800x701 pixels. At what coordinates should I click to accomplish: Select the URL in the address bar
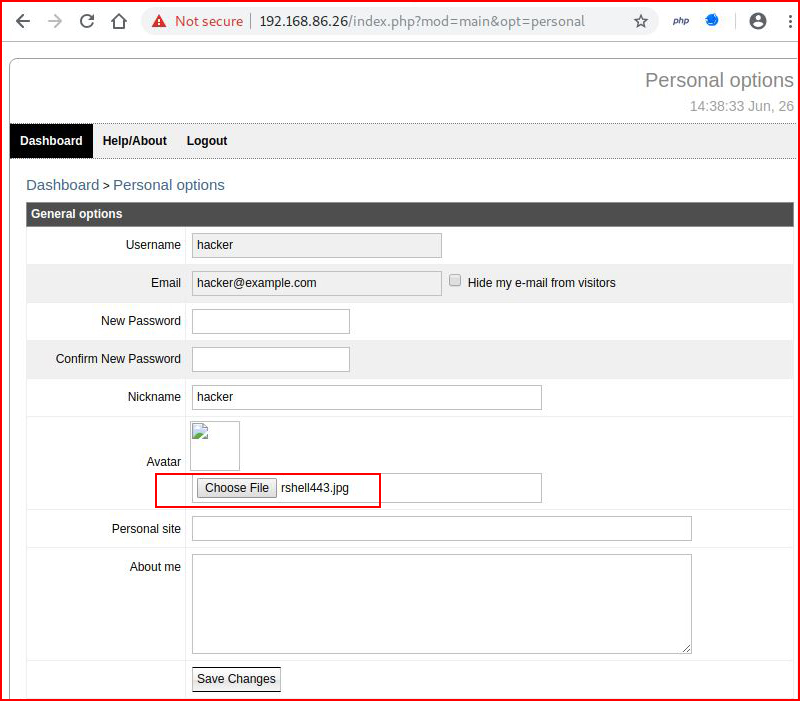422,21
